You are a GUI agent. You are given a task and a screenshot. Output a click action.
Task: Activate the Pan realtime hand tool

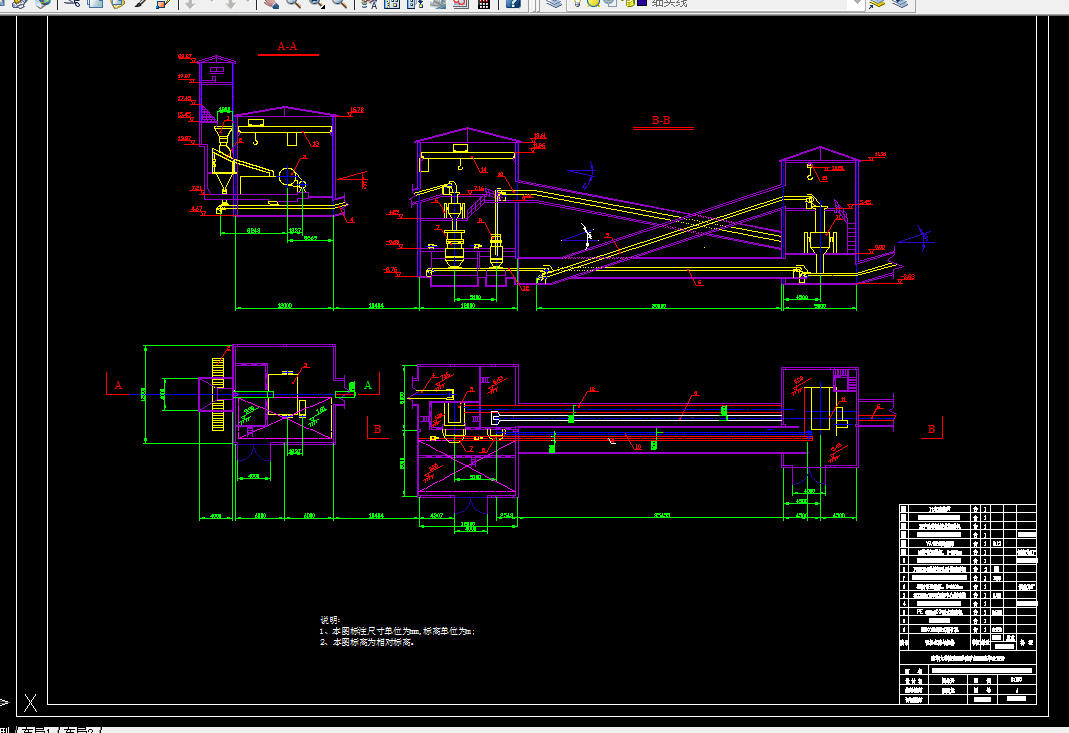click(271, 3)
